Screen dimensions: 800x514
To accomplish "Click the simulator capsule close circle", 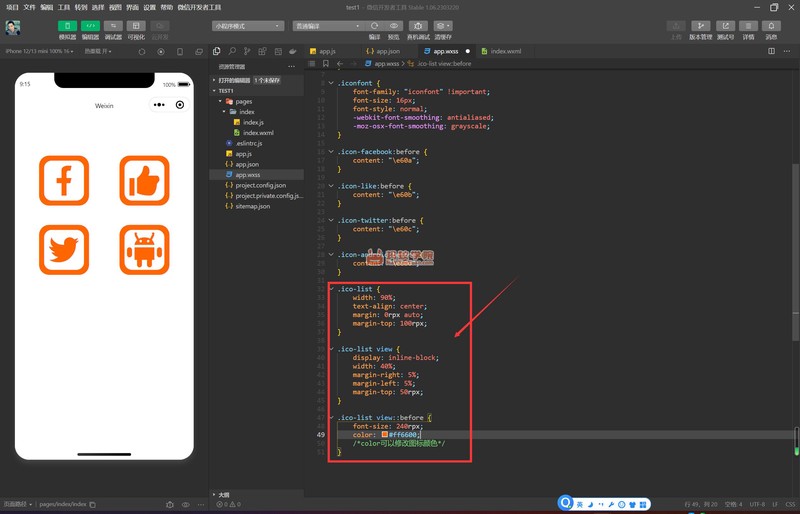I will [x=180, y=105].
